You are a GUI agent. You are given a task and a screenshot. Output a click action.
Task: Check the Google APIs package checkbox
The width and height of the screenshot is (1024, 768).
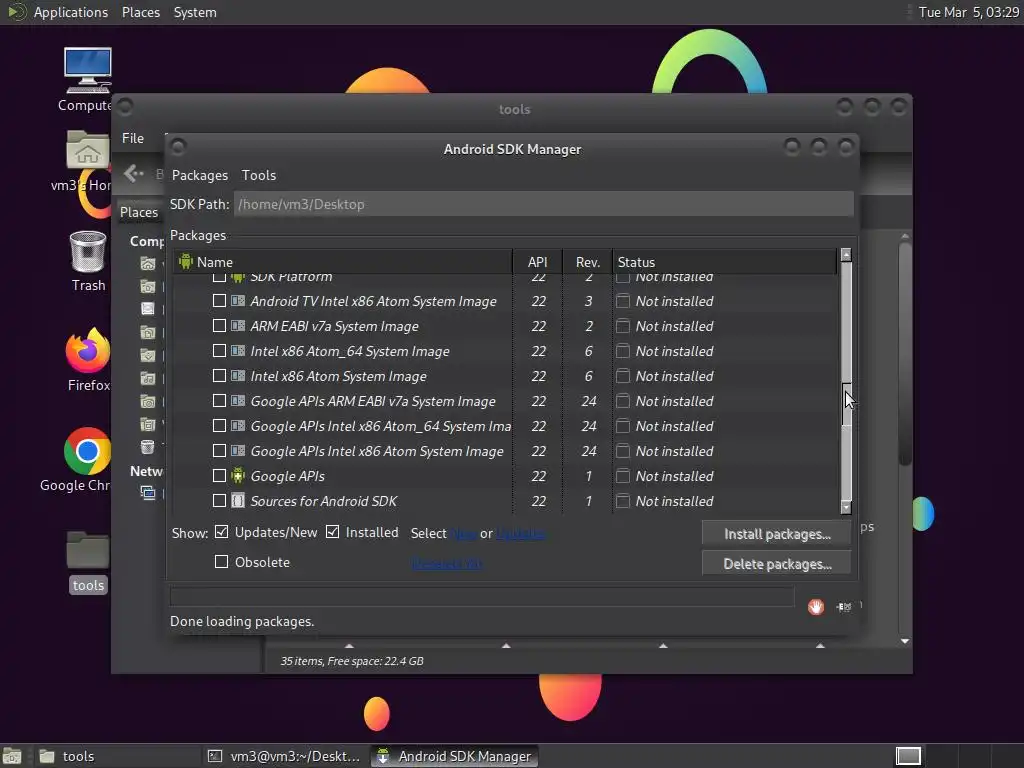(219, 475)
